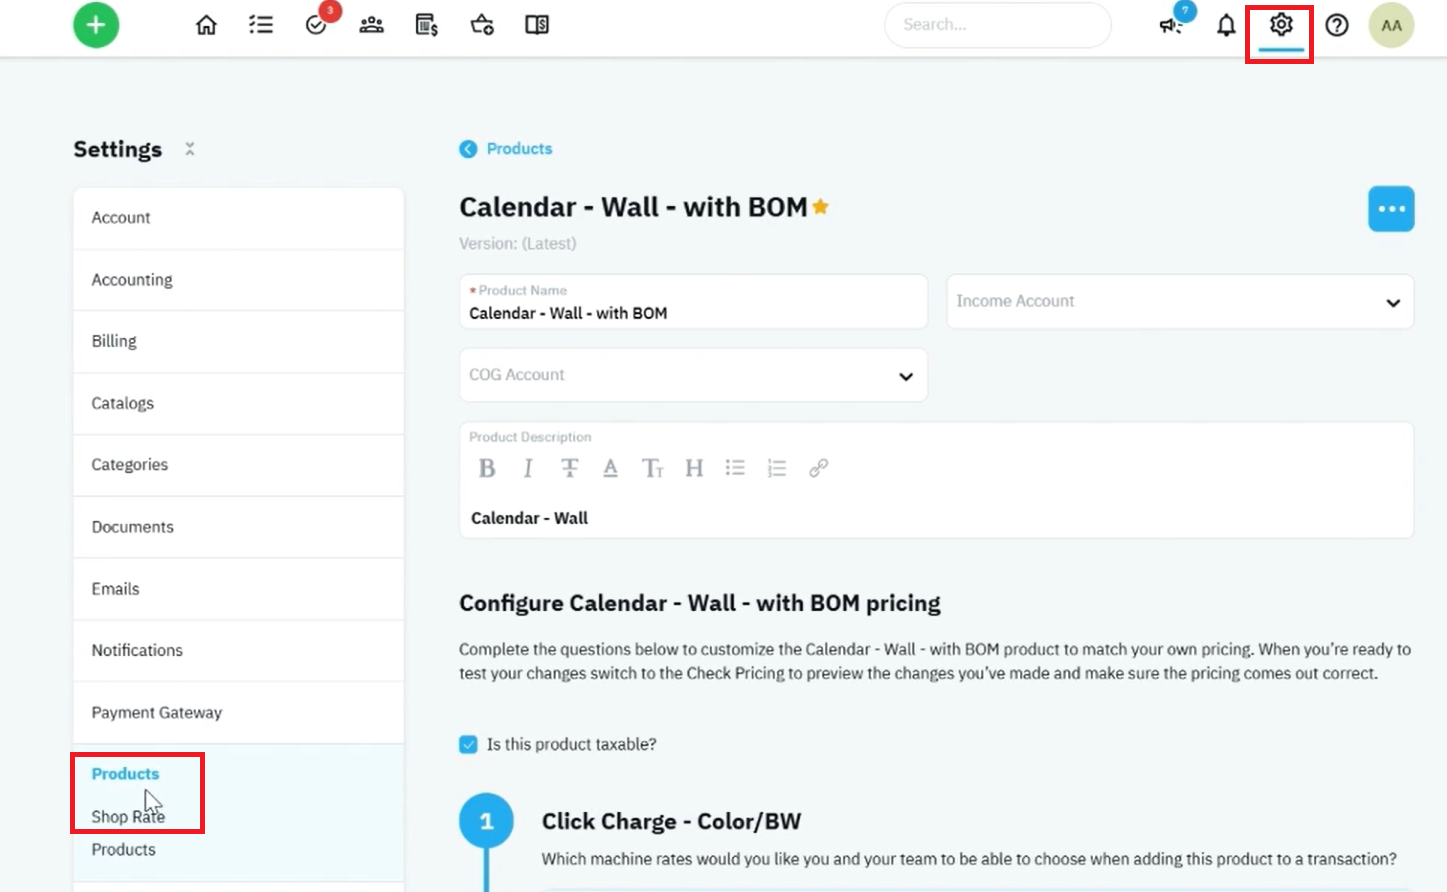Open the customers people icon
This screenshot has width=1447, height=892.
tap(371, 25)
